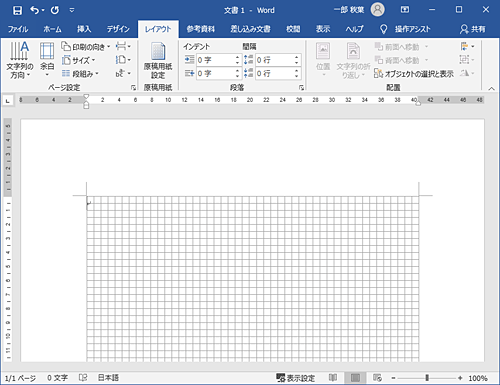500x385 pixels.
Task: Click the word count 0 文字
Action: (57, 378)
